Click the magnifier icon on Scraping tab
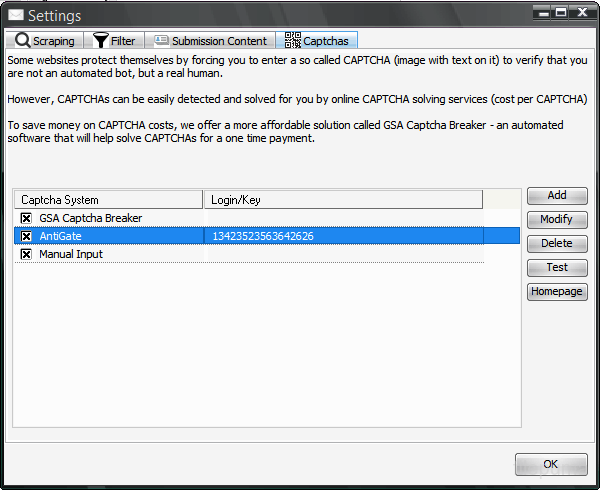The image size is (600, 490). click(23, 41)
